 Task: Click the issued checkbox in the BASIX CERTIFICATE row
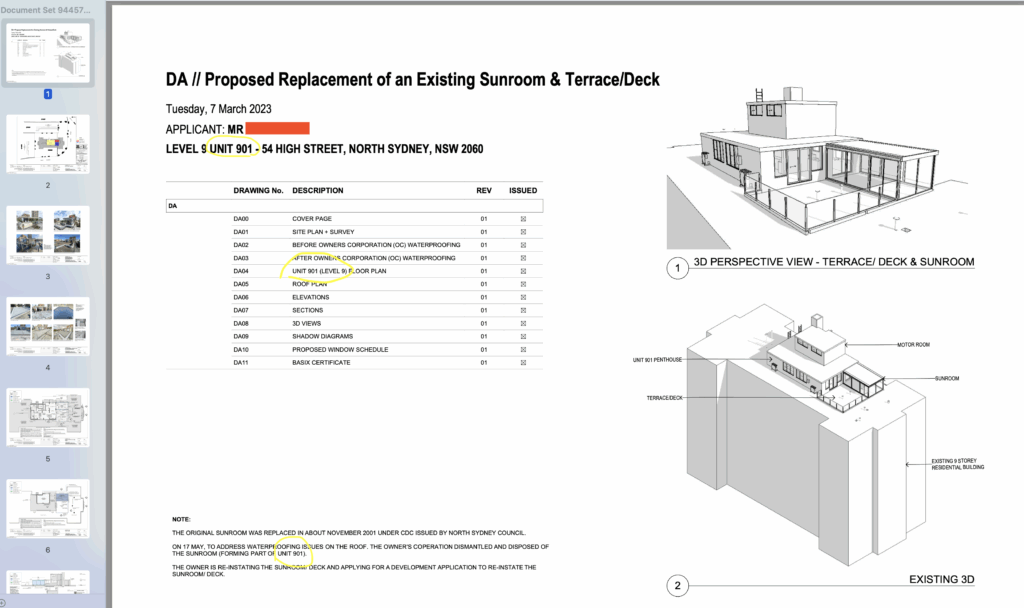pyautogui.click(x=523, y=362)
